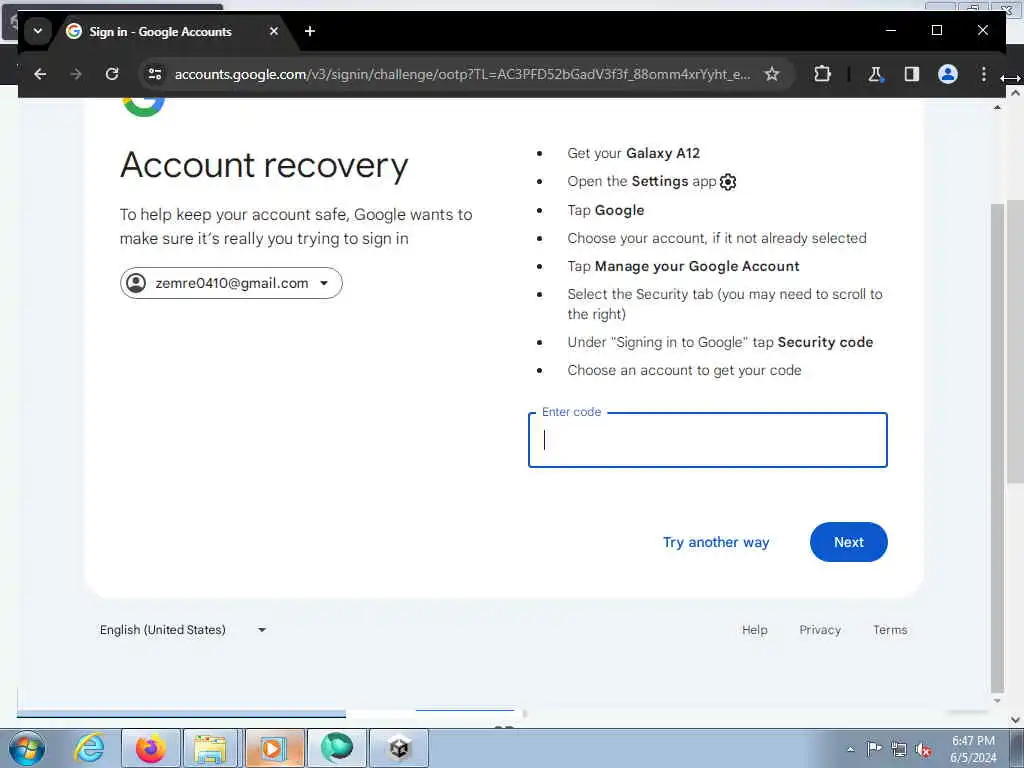Image resolution: width=1024 pixels, height=768 pixels.
Task: Launch Firefox from the taskbar
Action: click(x=150, y=748)
